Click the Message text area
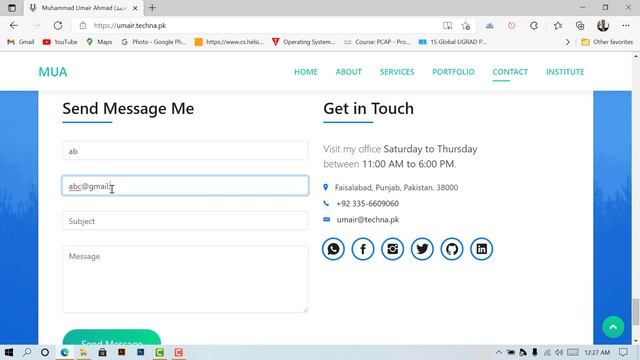The width and height of the screenshot is (640, 360). click(185, 279)
